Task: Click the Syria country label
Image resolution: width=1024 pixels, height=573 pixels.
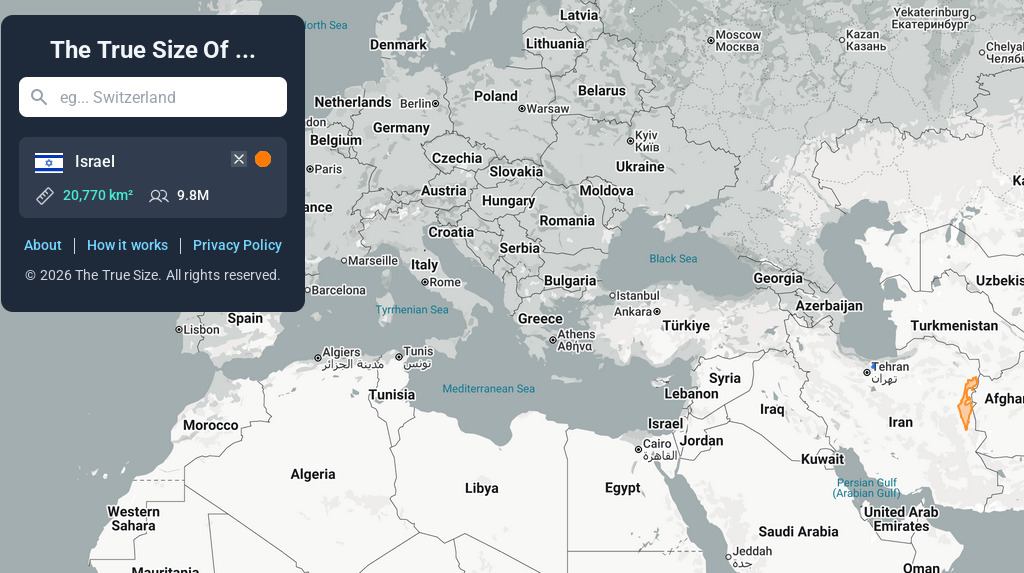Action: pyautogui.click(x=725, y=378)
